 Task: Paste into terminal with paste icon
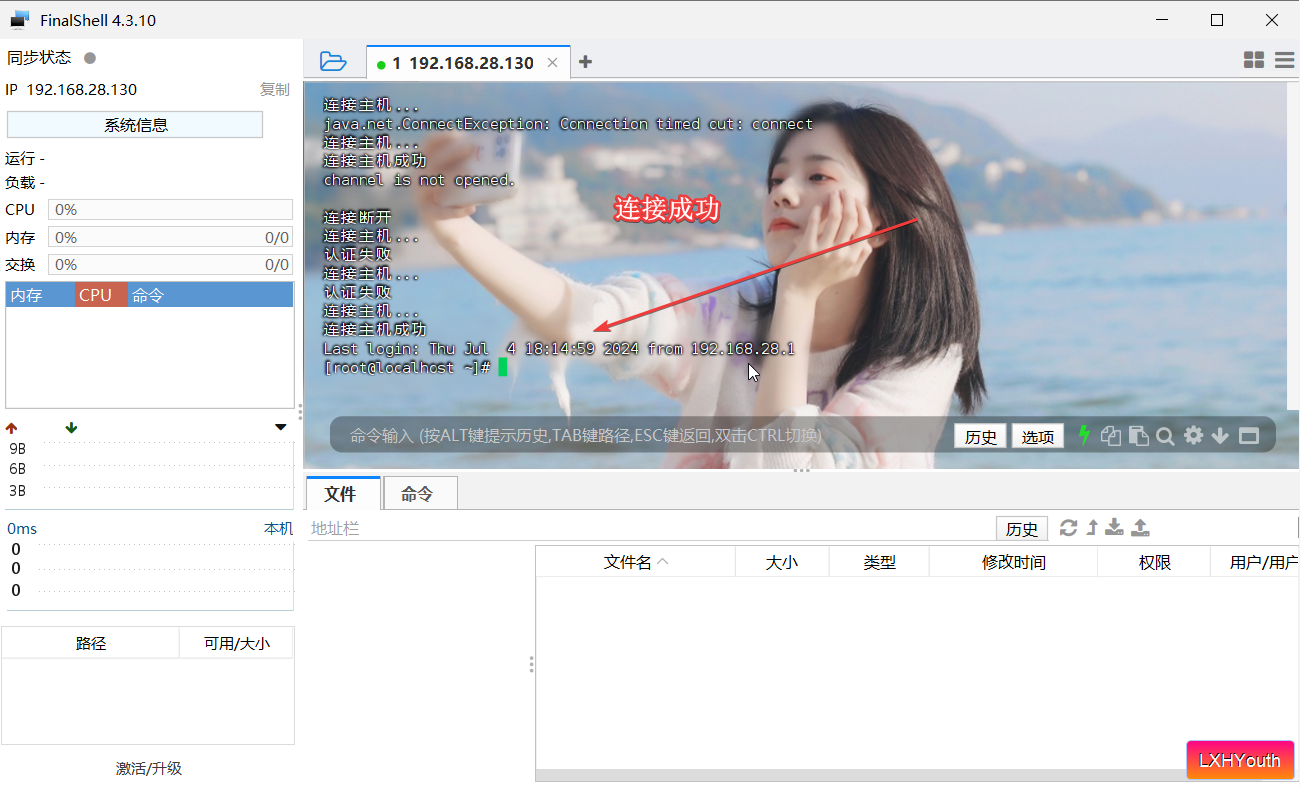click(1138, 436)
